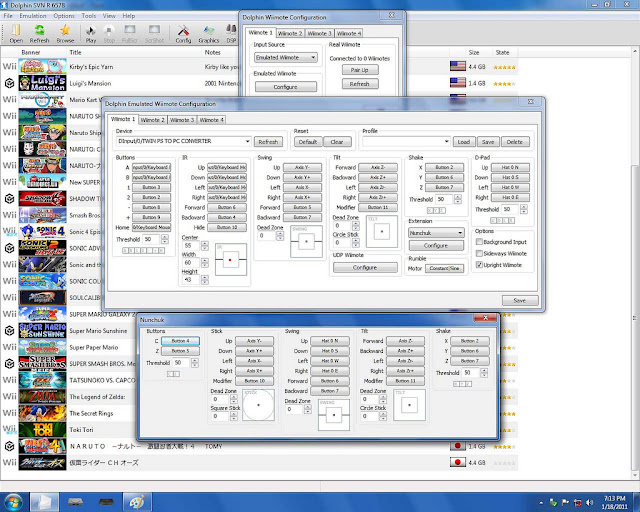Click the IR position preview box

[231, 260]
